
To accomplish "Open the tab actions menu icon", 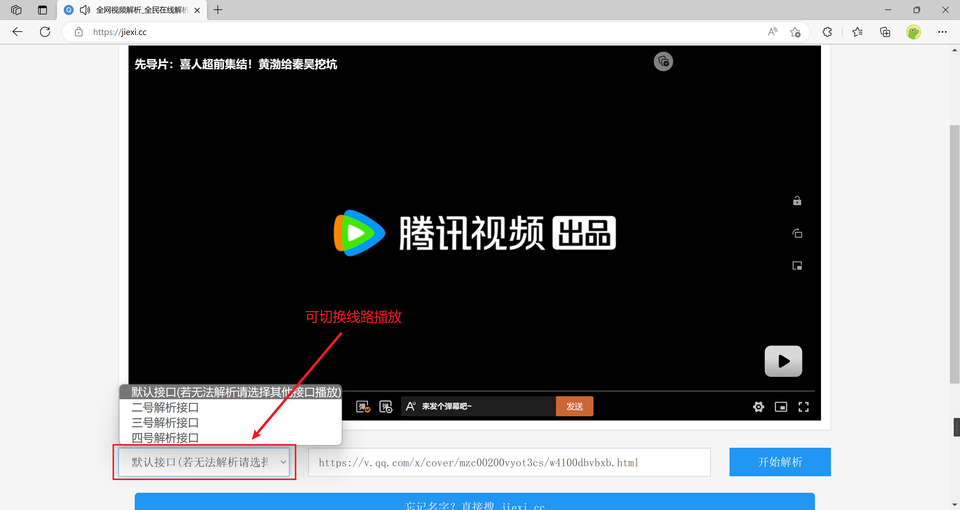I will coord(42,10).
